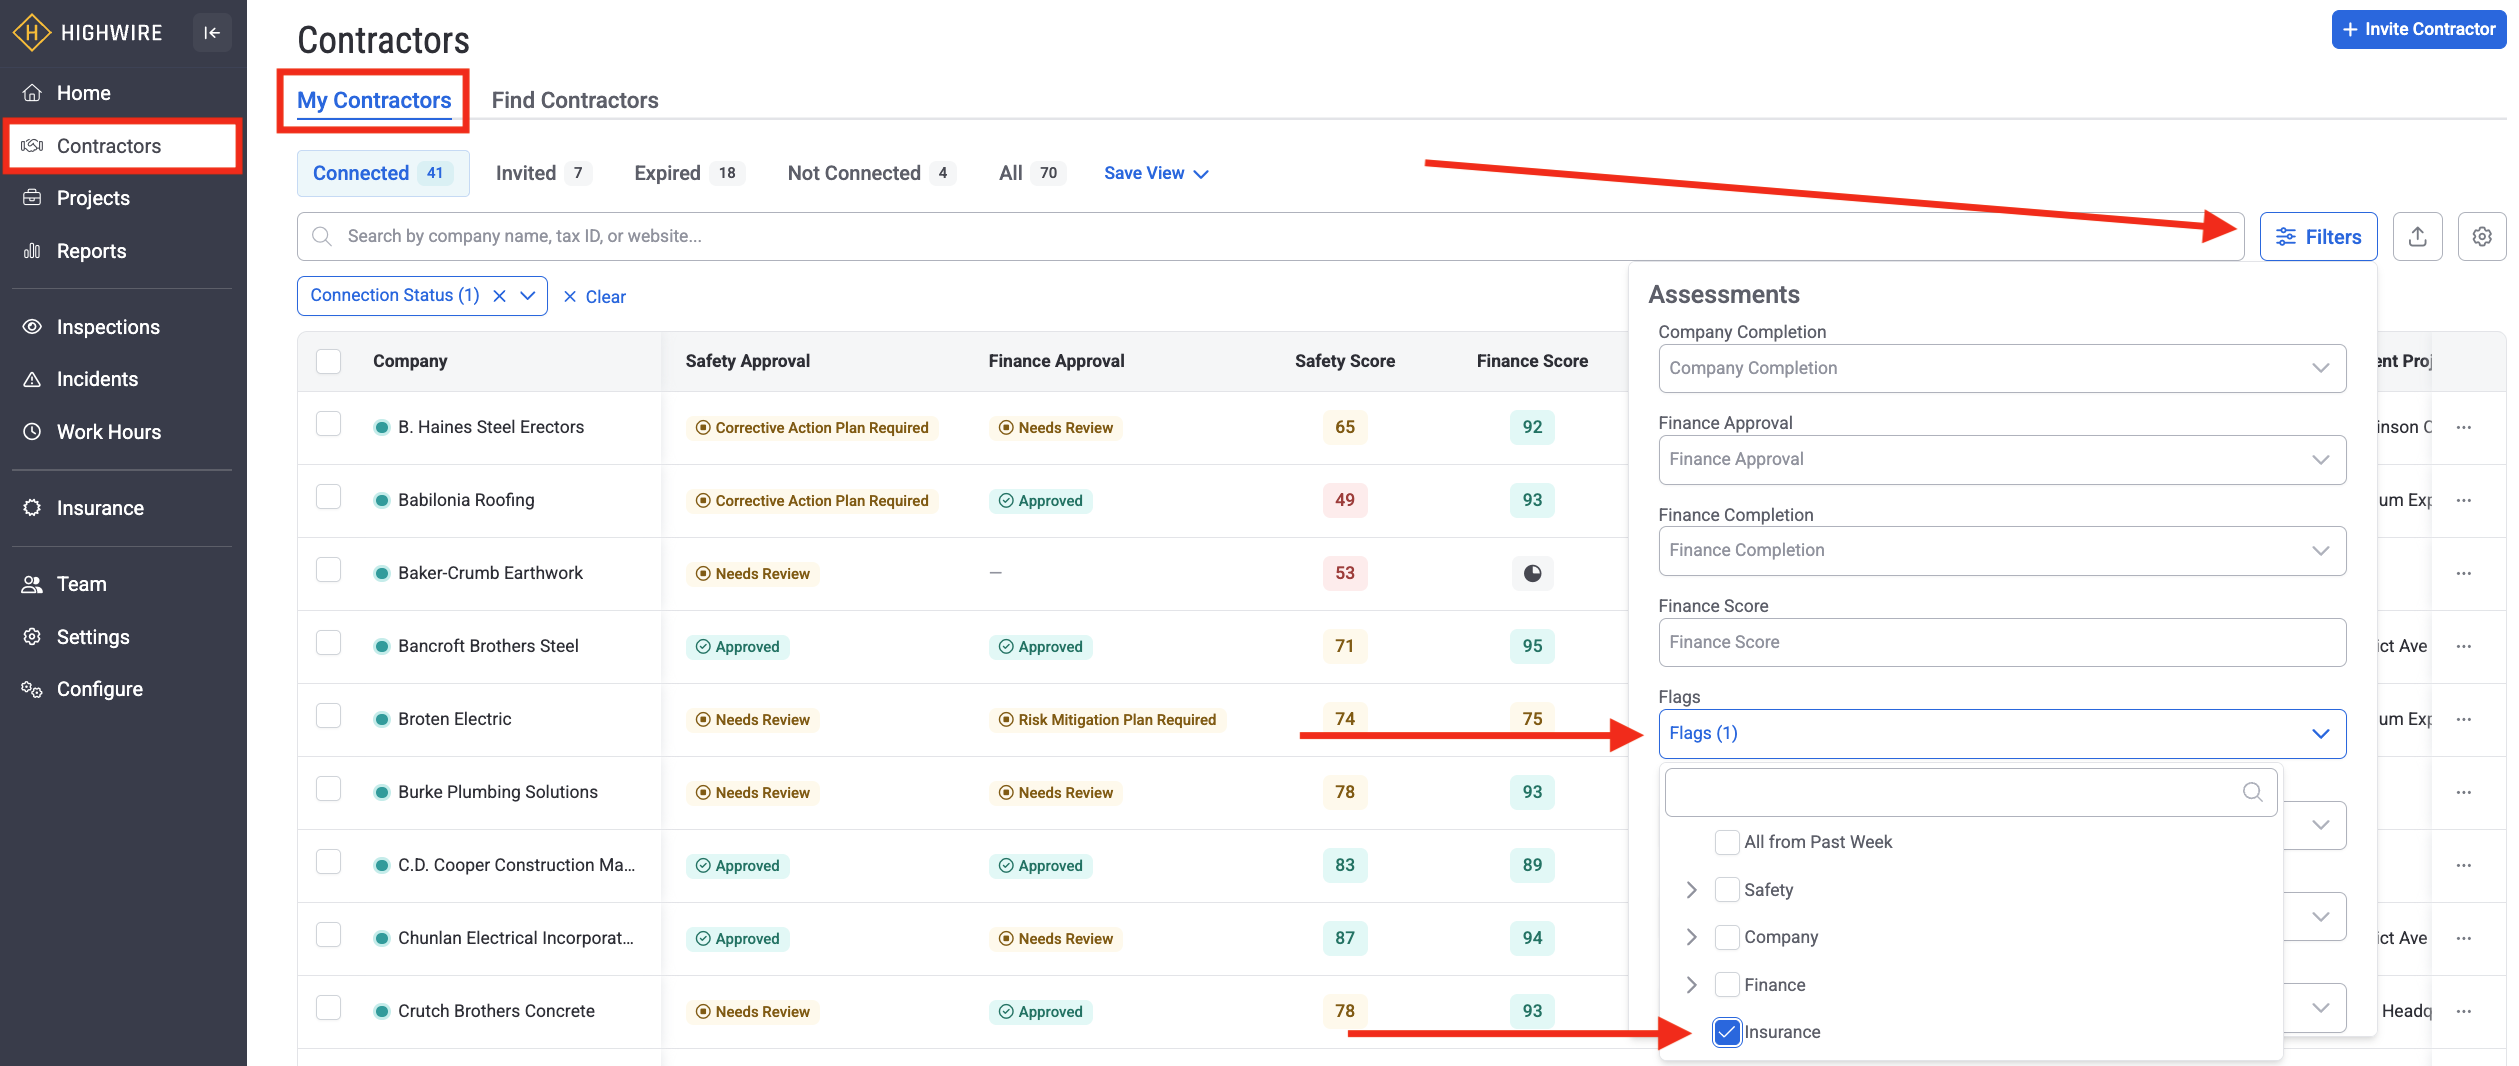Remove Connection Status filter with X icon

pos(500,296)
